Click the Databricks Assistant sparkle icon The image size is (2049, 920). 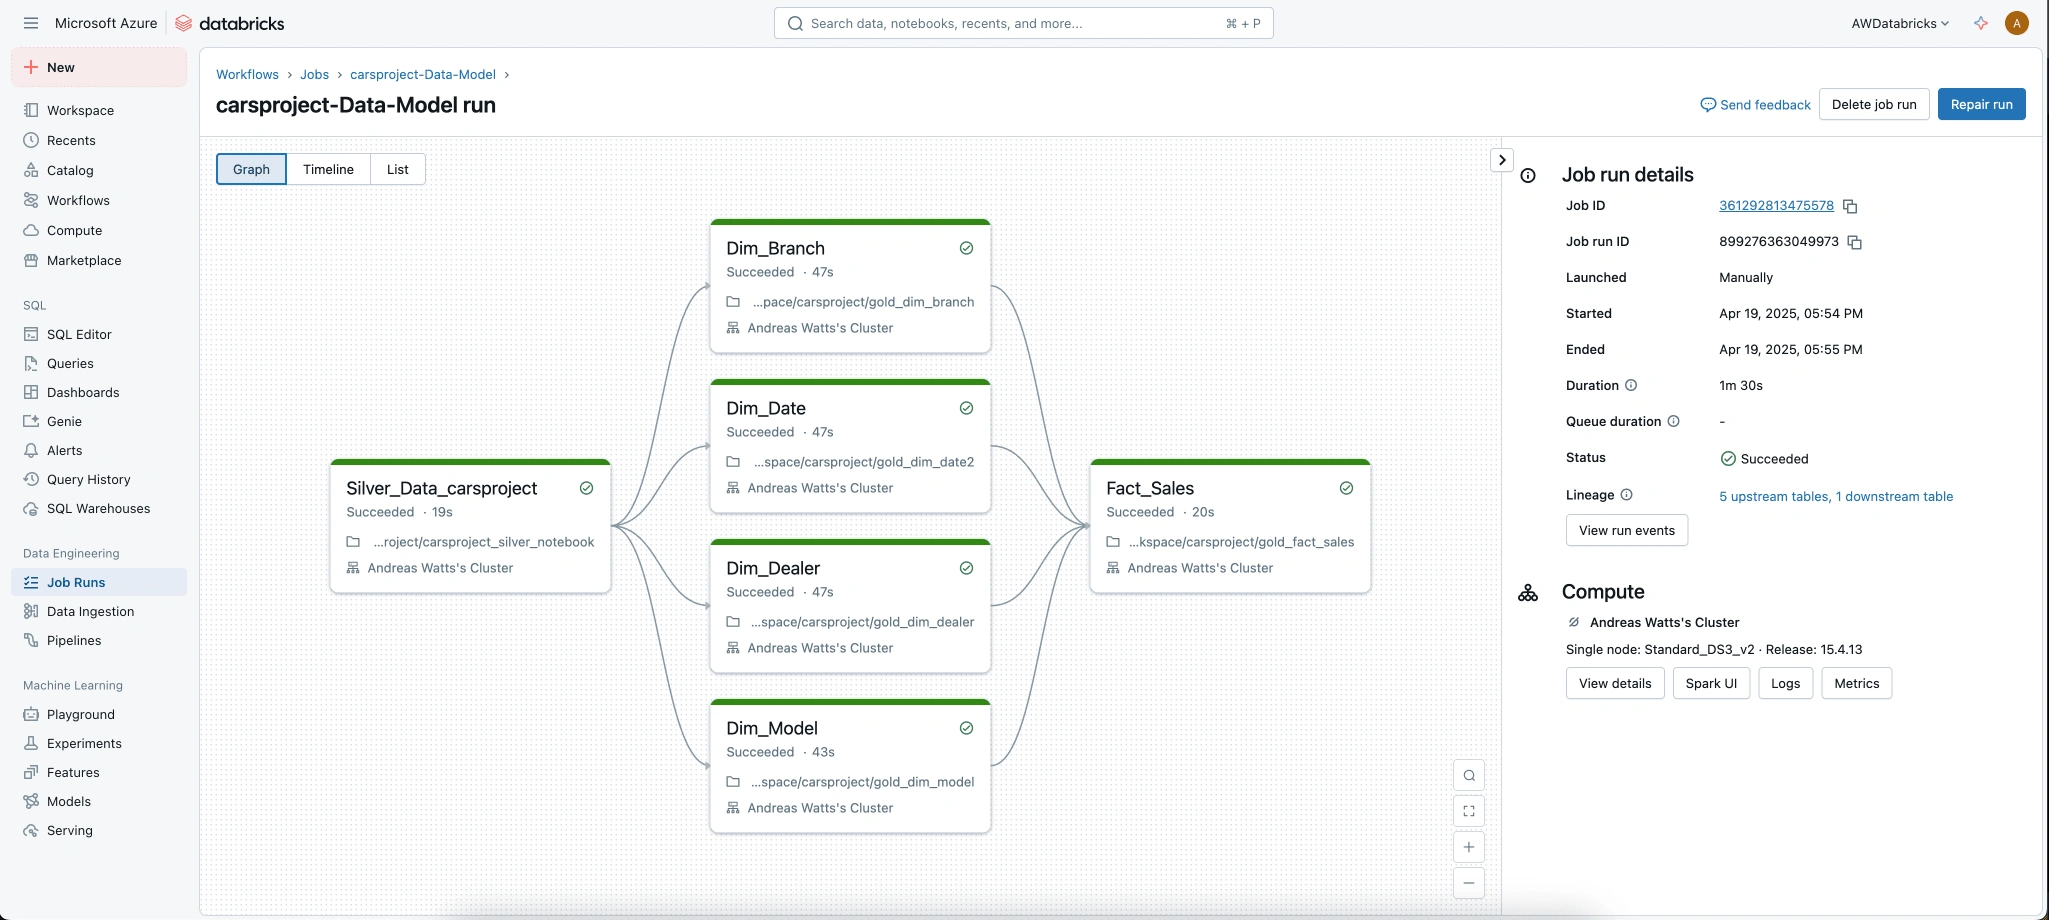pos(1980,23)
